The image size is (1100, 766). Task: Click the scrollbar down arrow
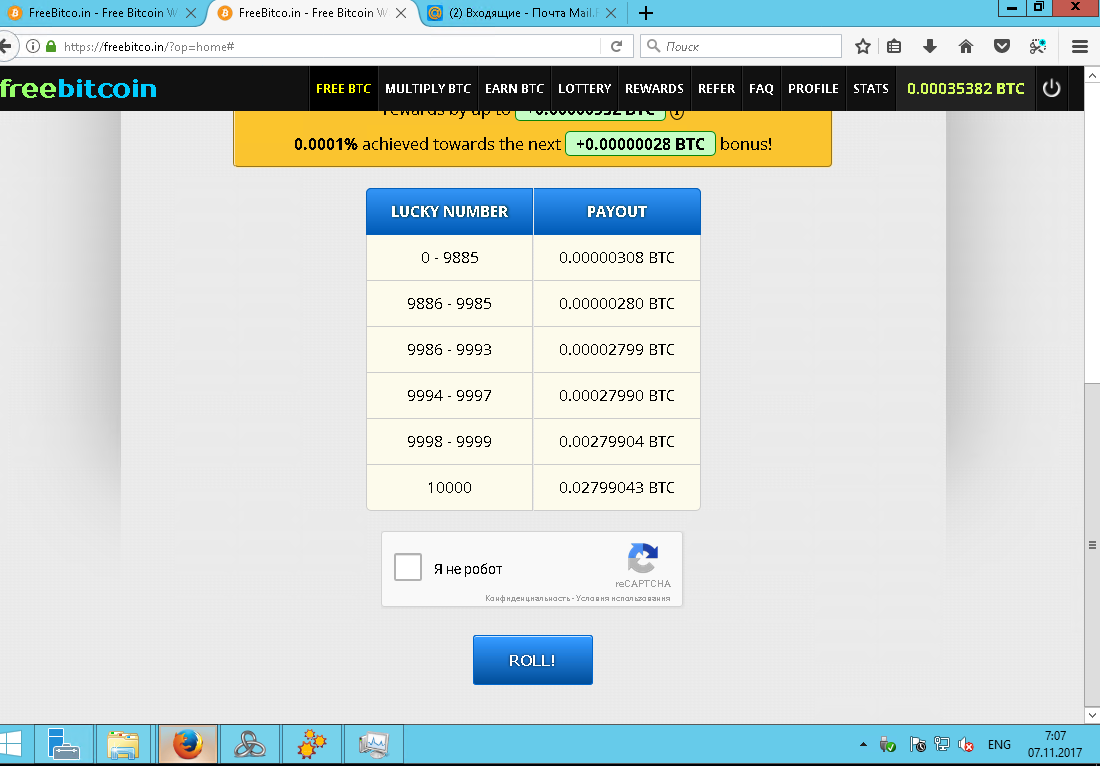[x=1092, y=715]
